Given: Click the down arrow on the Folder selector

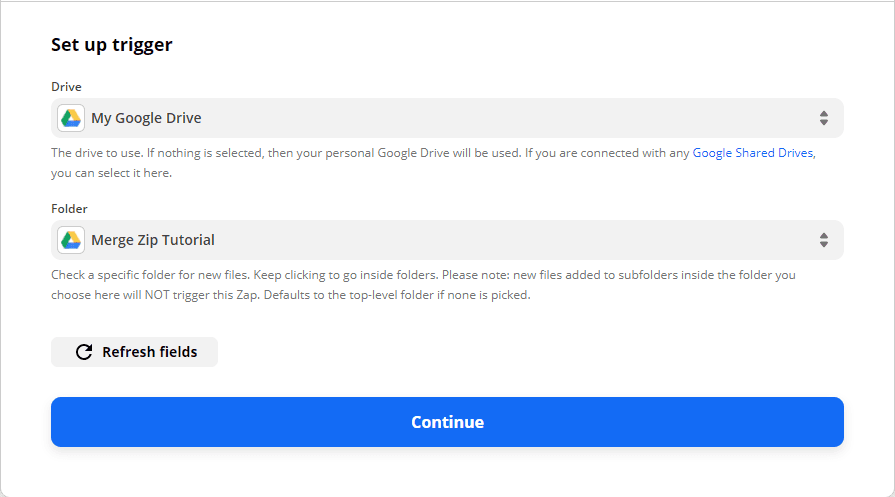Looking at the screenshot, I should coord(824,245).
